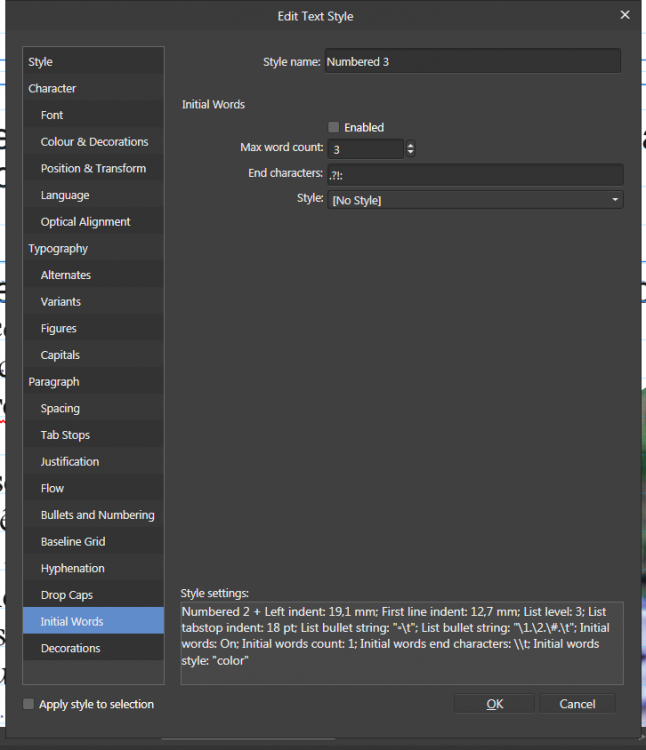Image resolution: width=646 pixels, height=750 pixels.
Task: Open Decorations at bottom of list
Action: pos(70,648)
